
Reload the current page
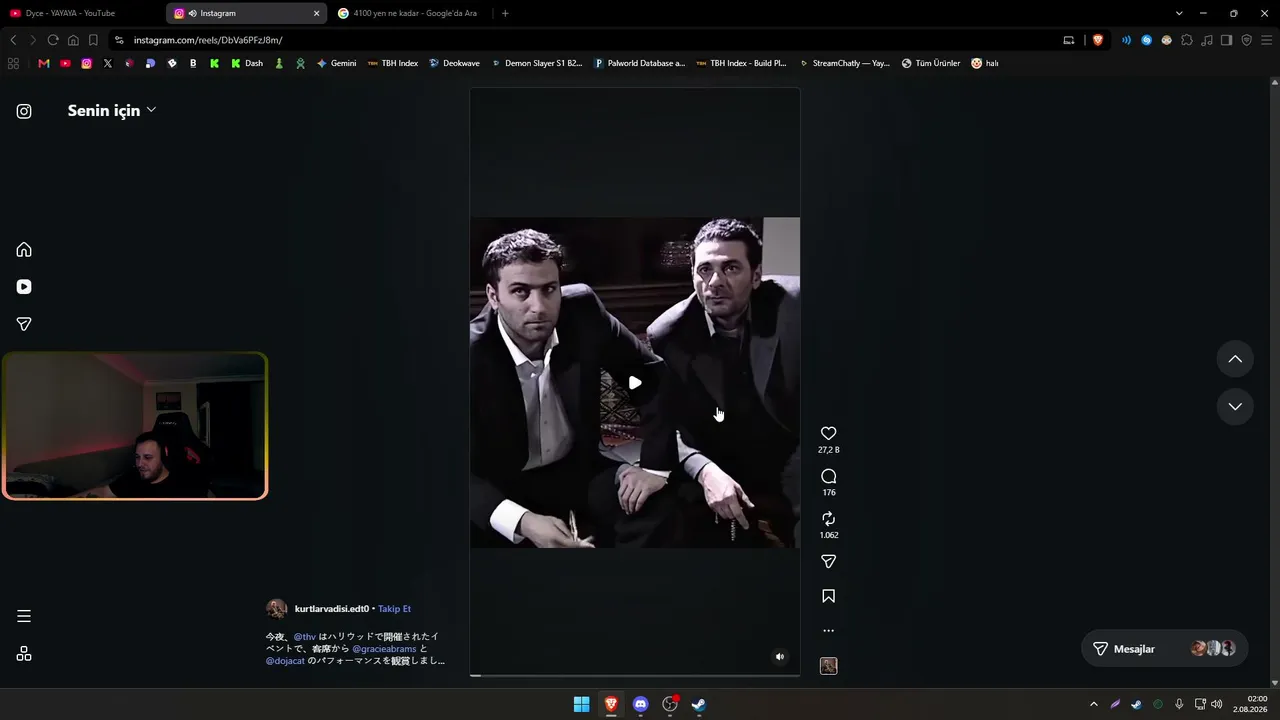(x=53, y=40)
